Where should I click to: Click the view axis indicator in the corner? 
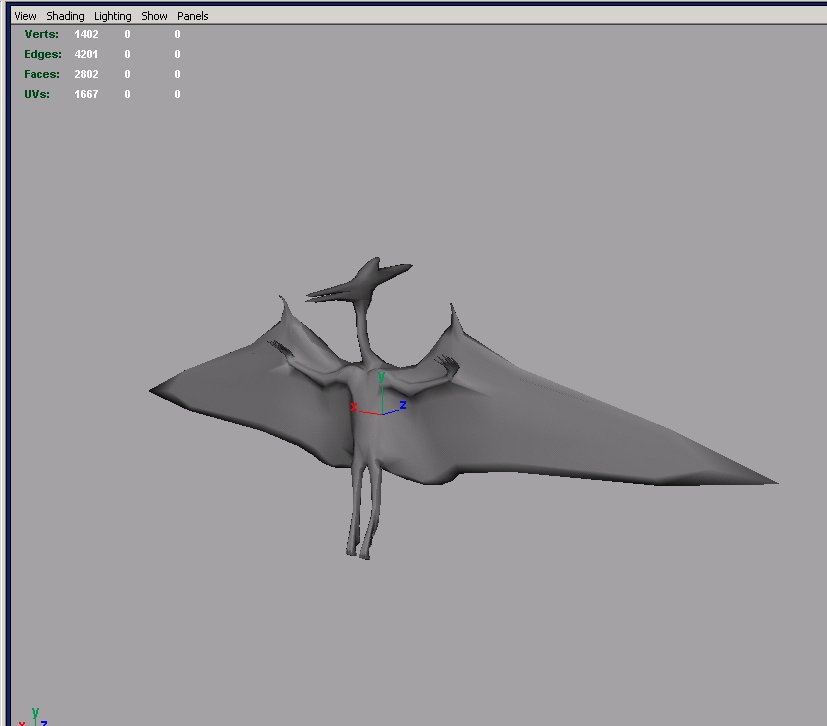(33, 716)
